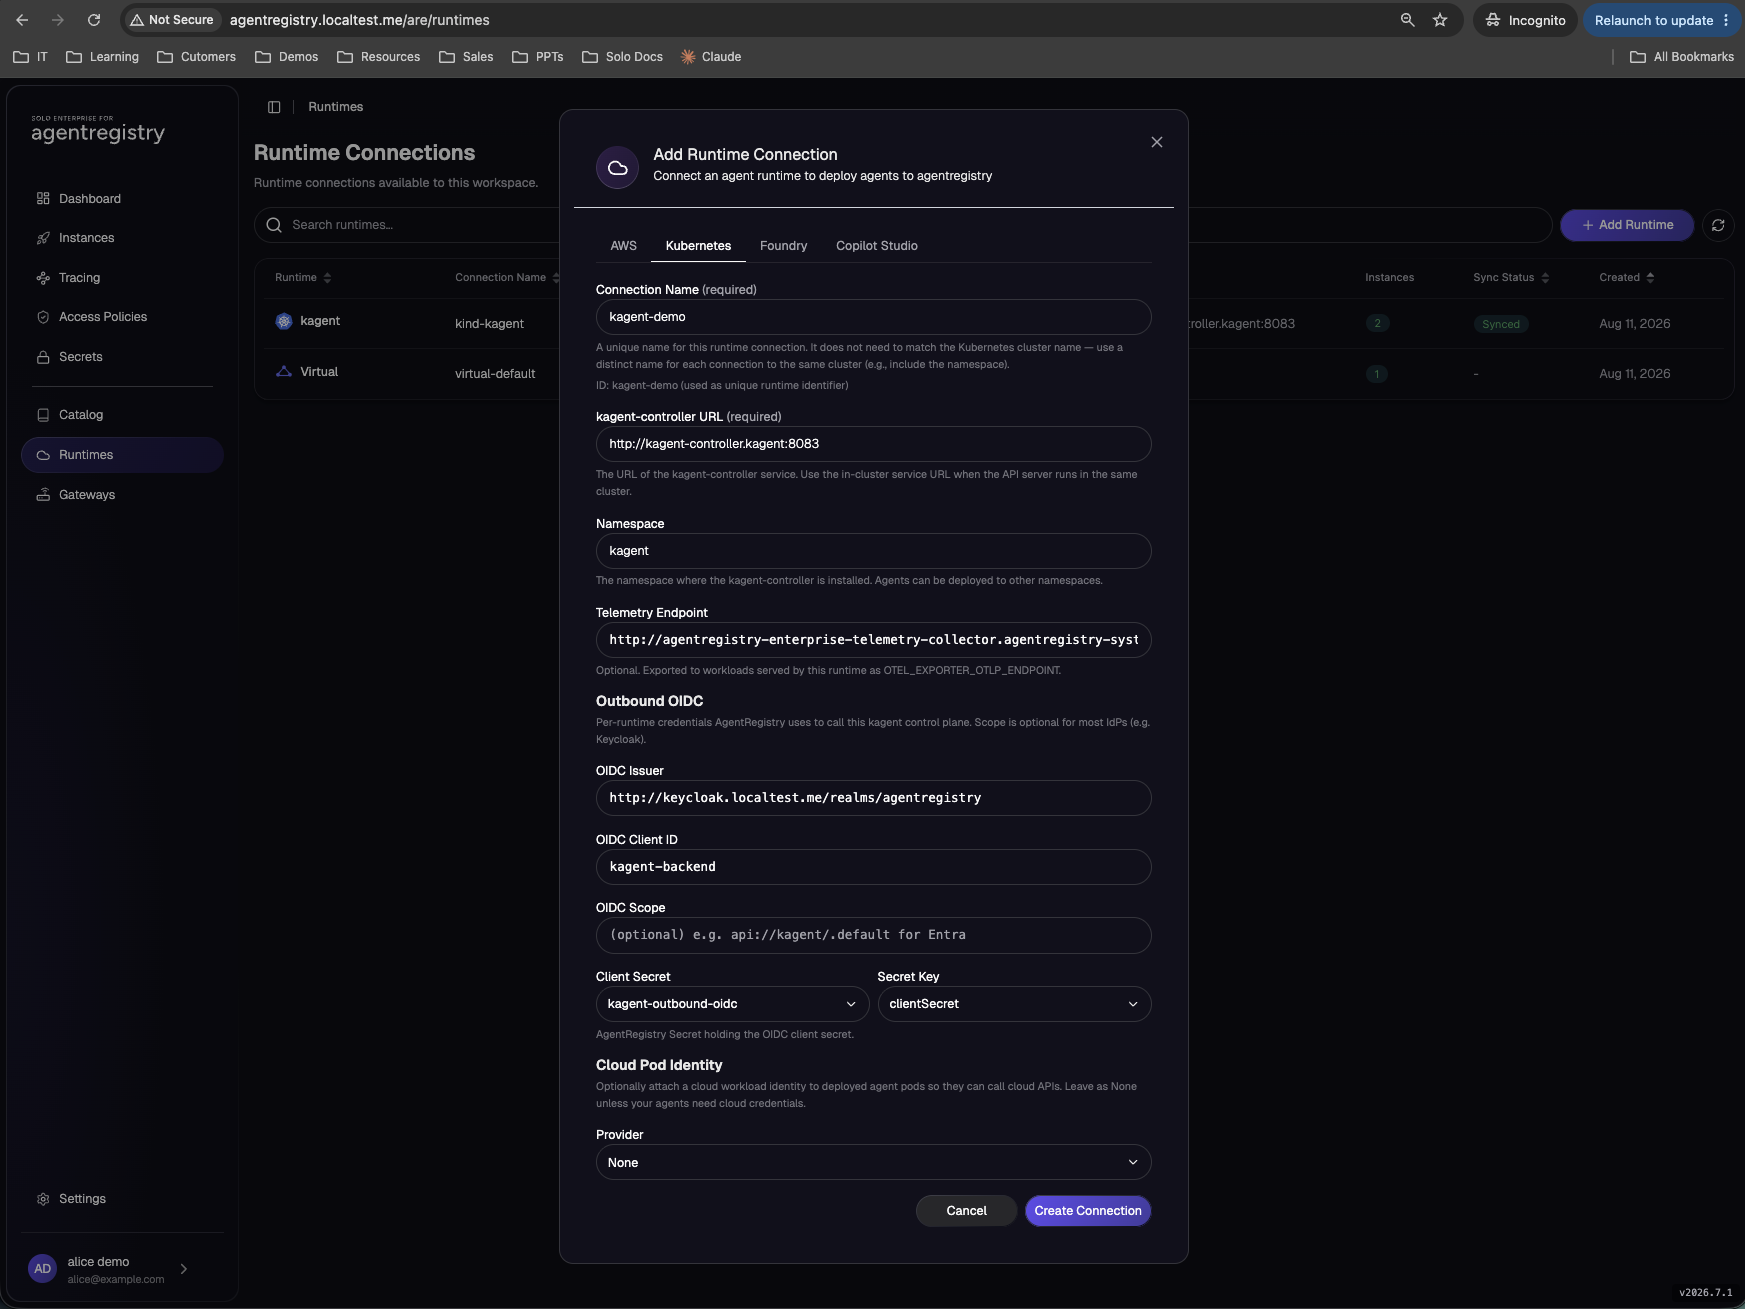Viewport: 1745px width, 1309px height.
Task: Click the OIDC Scope field
Action: tap(873, 935)
